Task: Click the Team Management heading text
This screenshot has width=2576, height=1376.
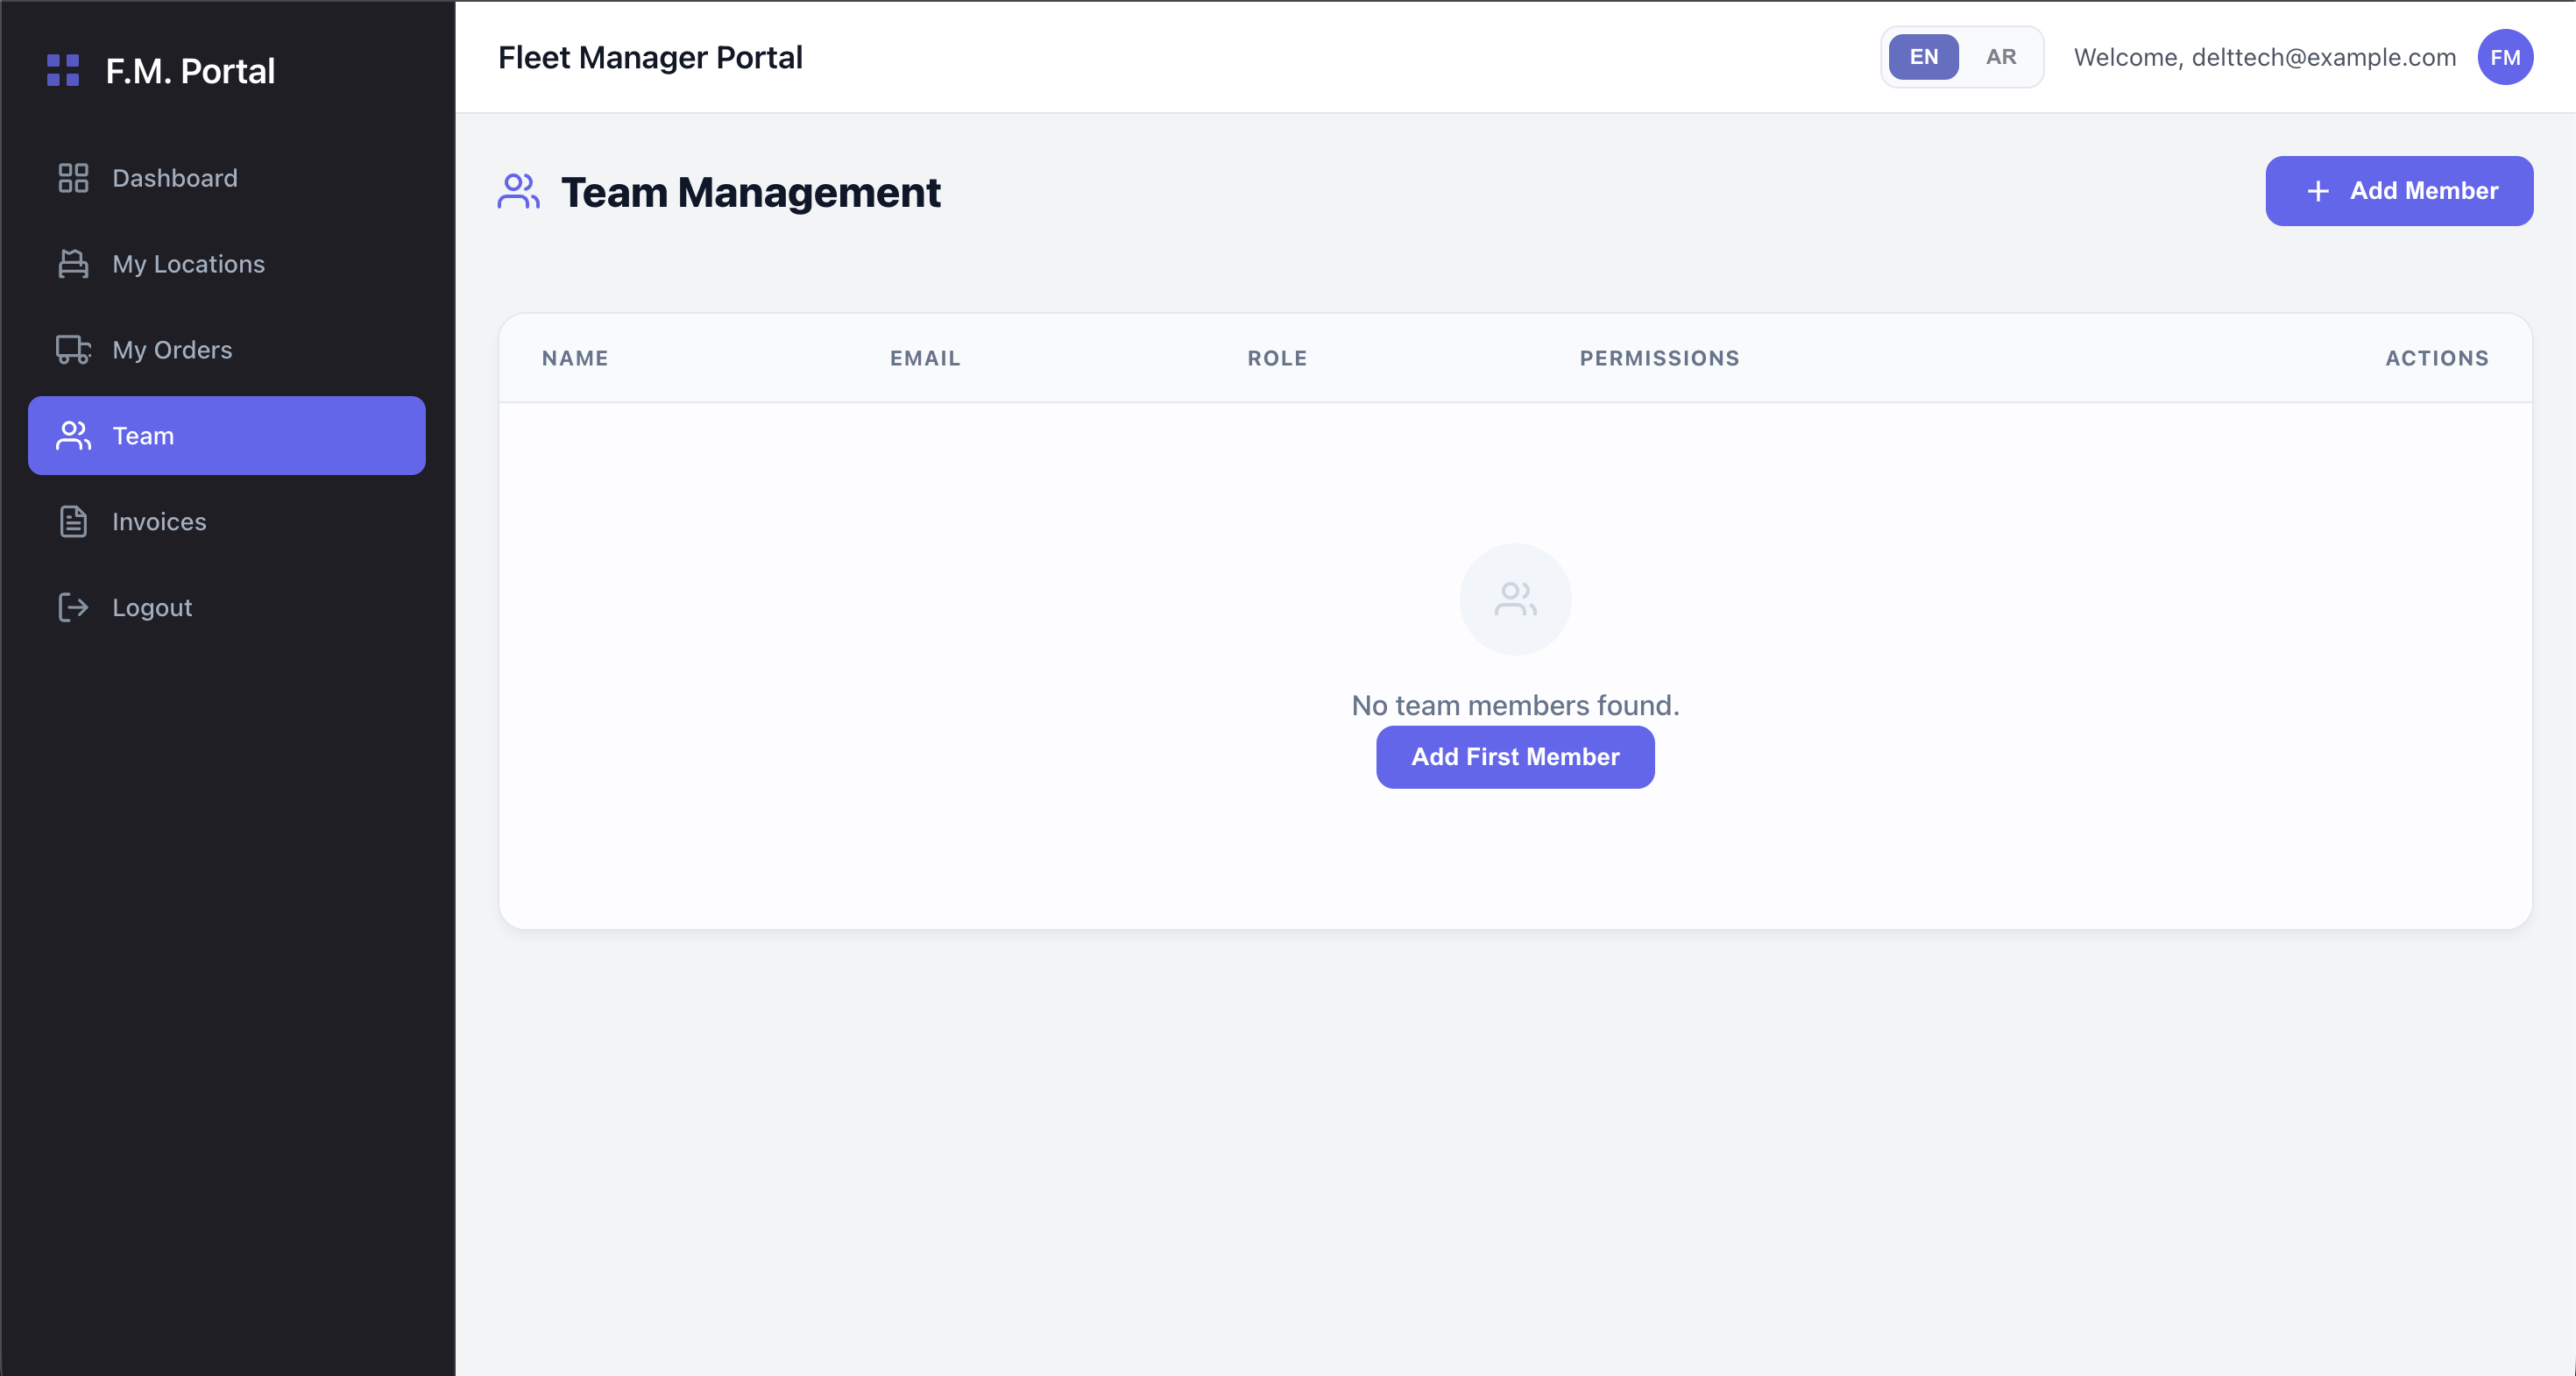Action: pyautogui.click(x=750, y=192)
